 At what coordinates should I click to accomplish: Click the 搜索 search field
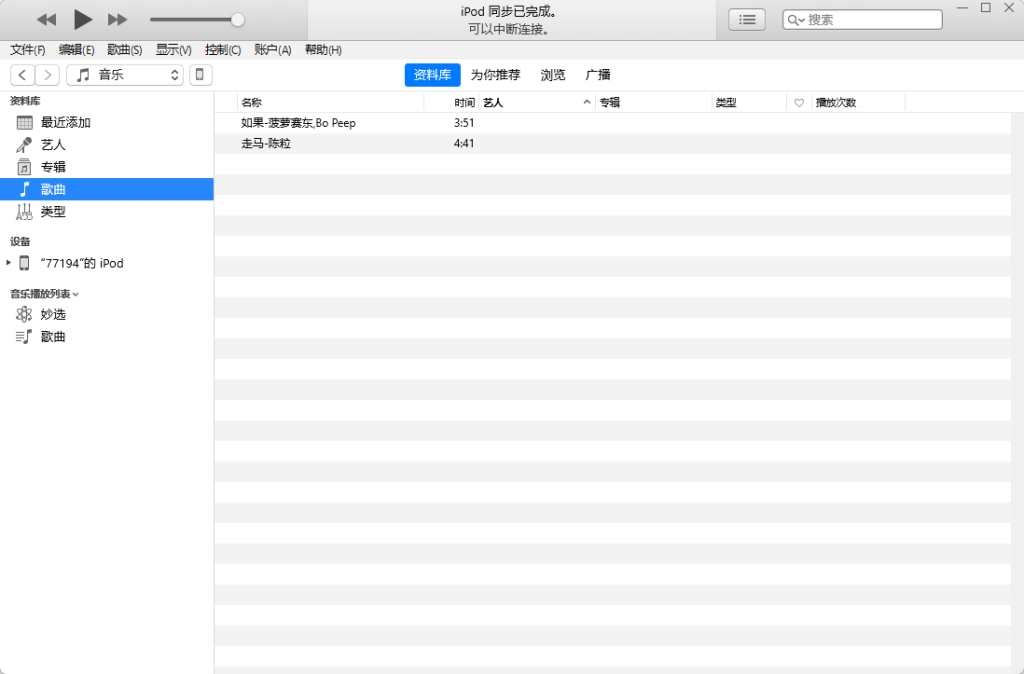[x=870, y=19]
